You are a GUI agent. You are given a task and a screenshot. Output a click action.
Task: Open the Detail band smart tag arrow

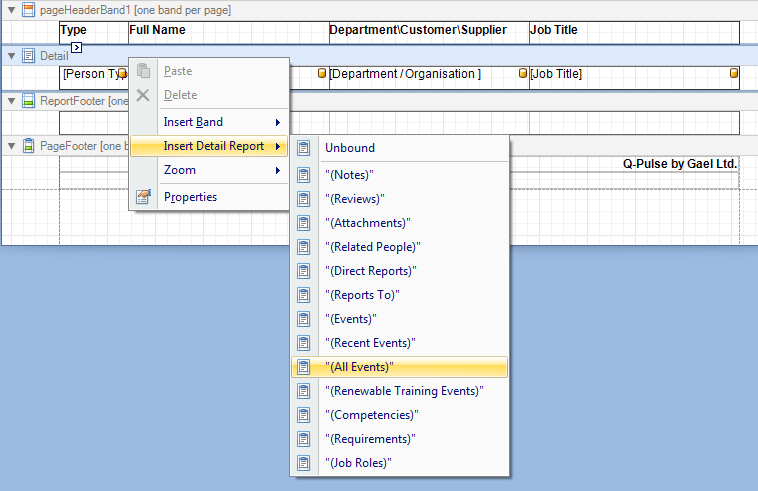76,47
